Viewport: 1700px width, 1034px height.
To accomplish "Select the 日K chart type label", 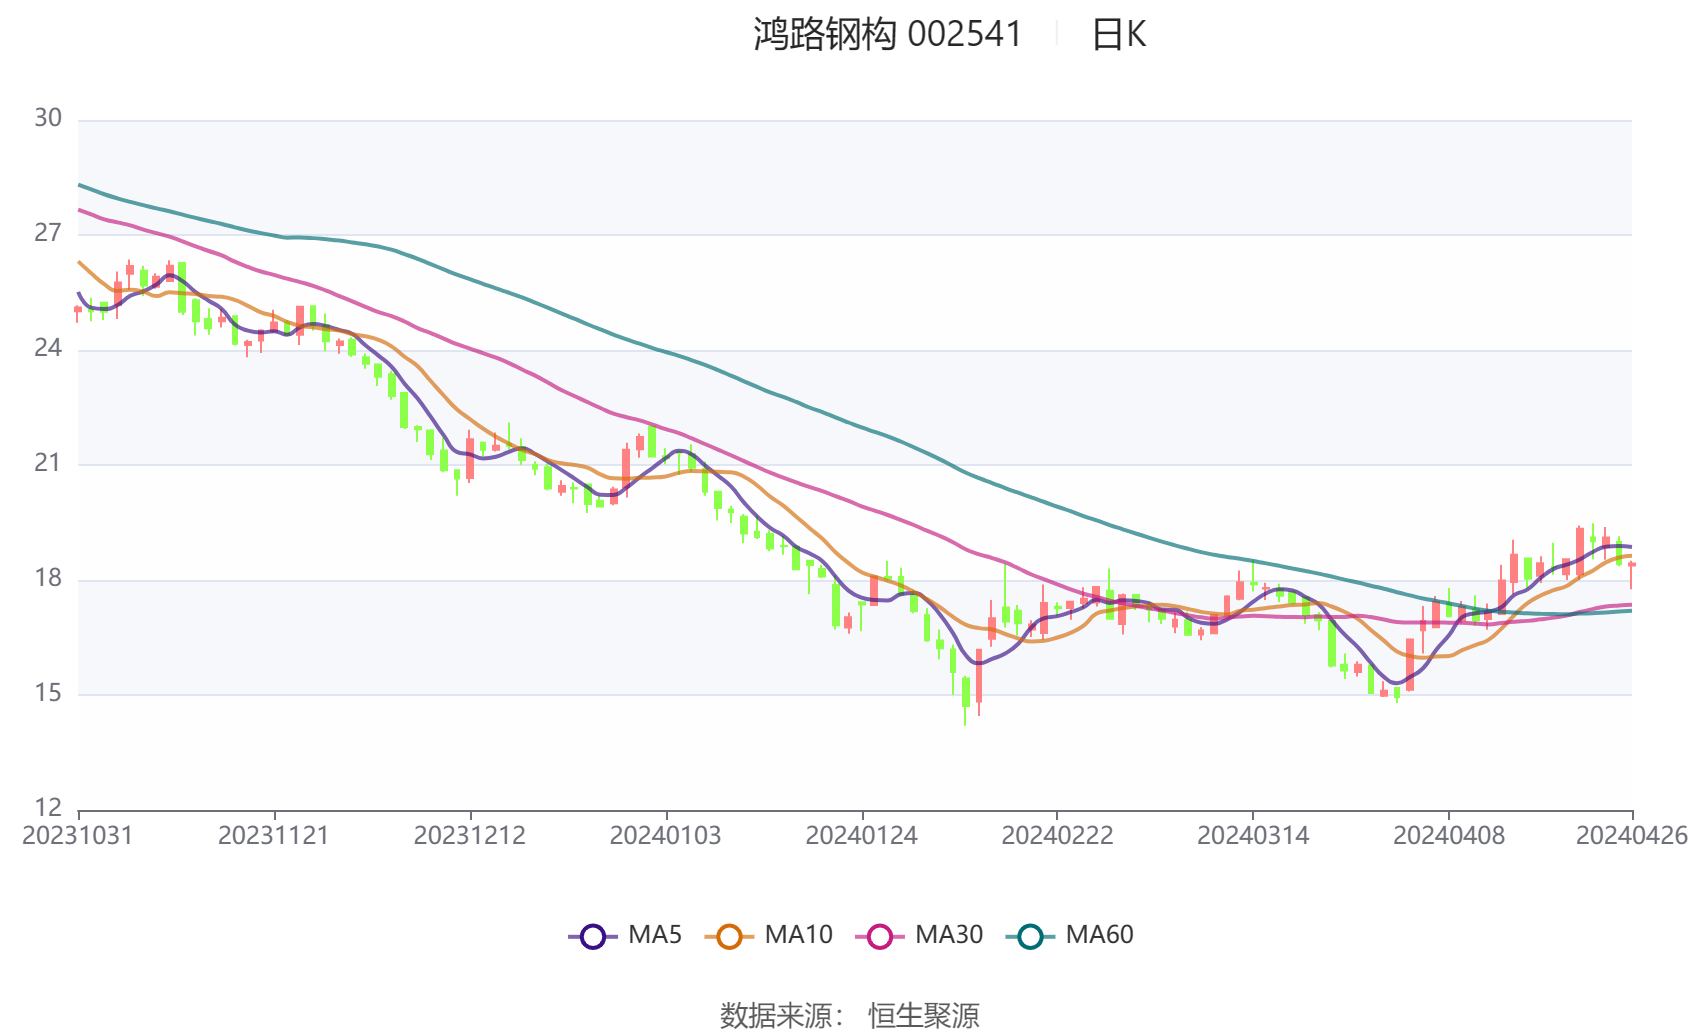I will 1118,35.
